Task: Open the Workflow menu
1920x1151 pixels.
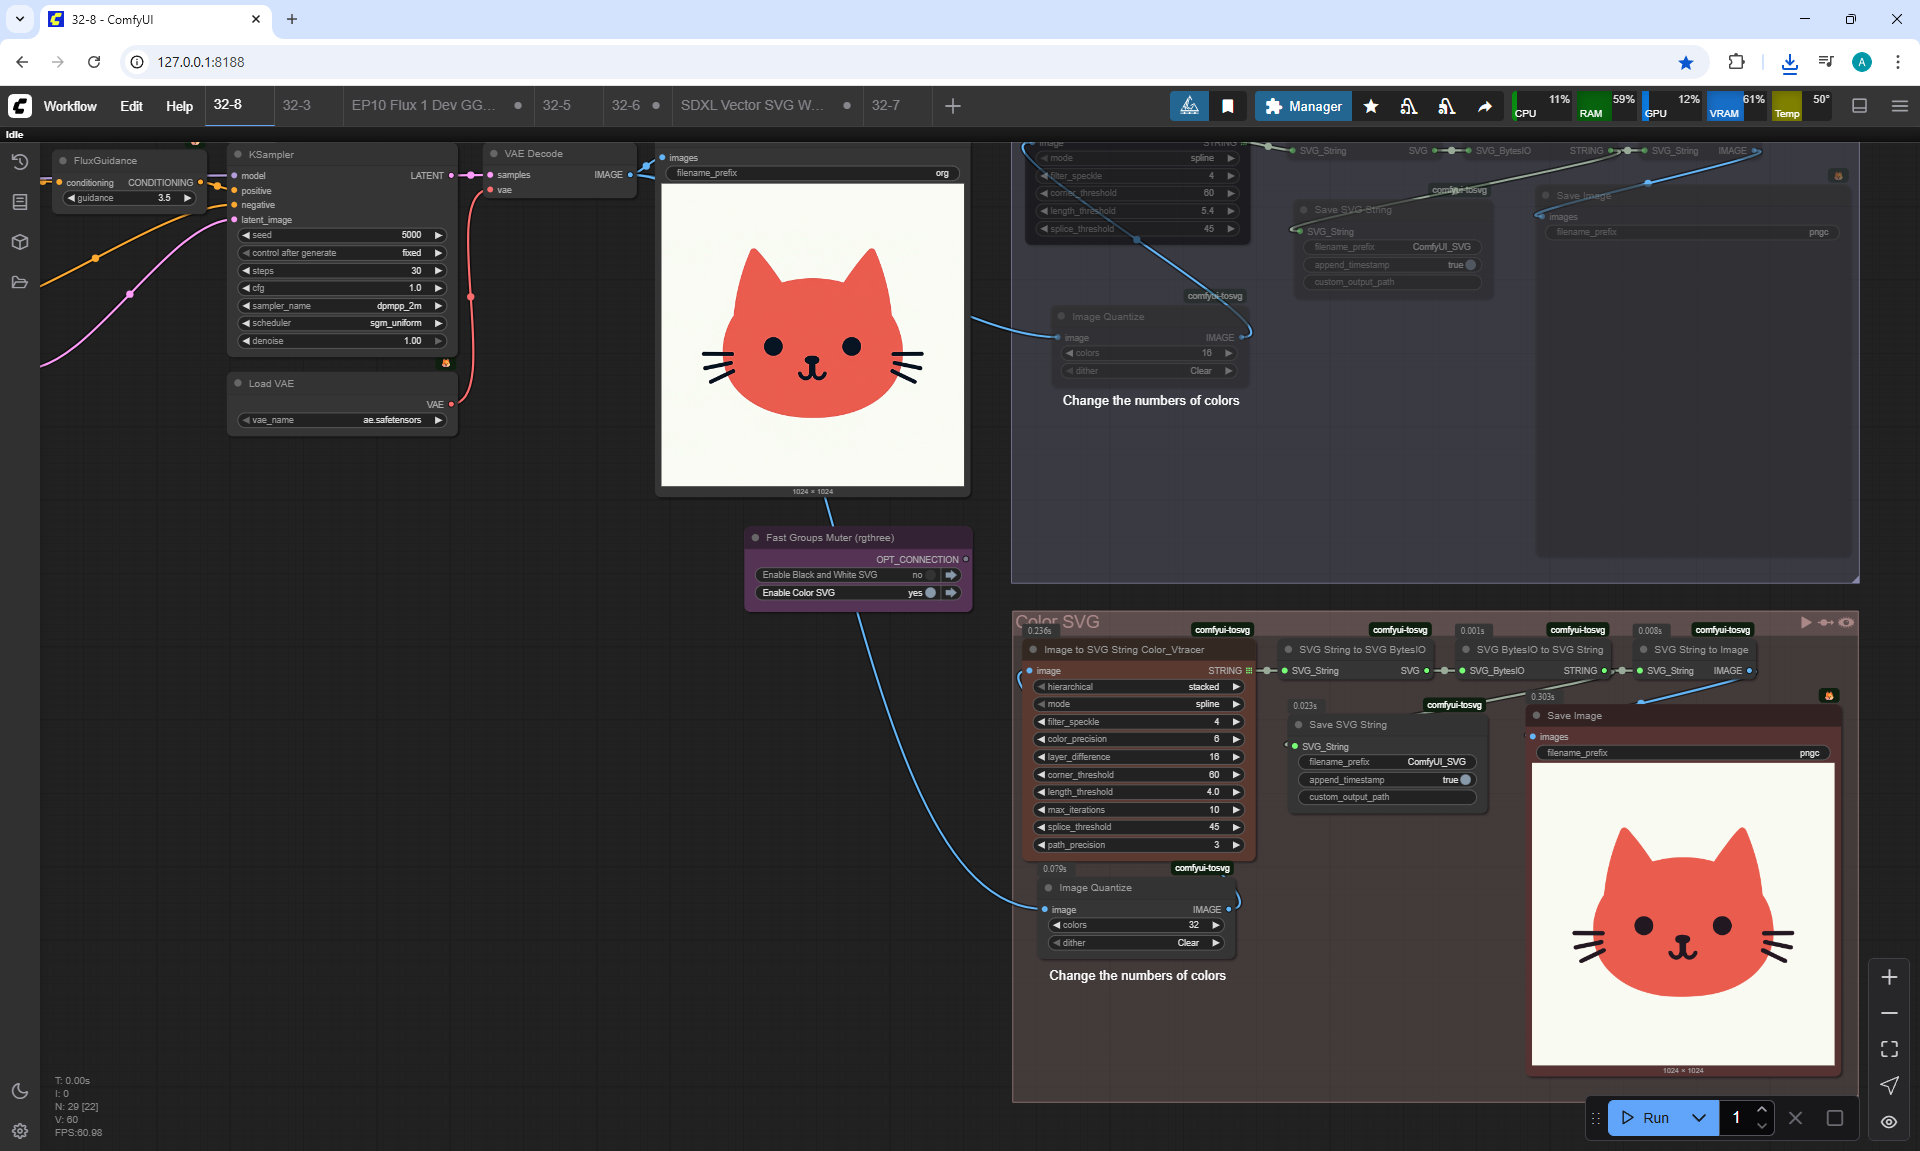Action: tap(70, 106)
